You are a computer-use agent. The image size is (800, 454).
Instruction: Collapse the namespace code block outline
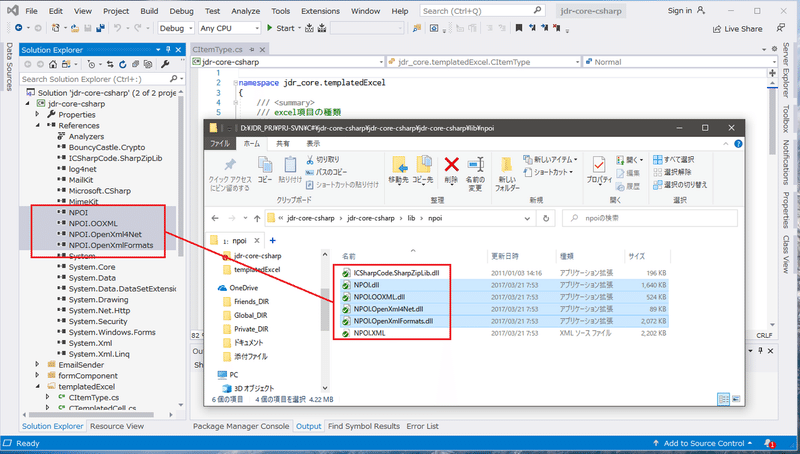235,83
